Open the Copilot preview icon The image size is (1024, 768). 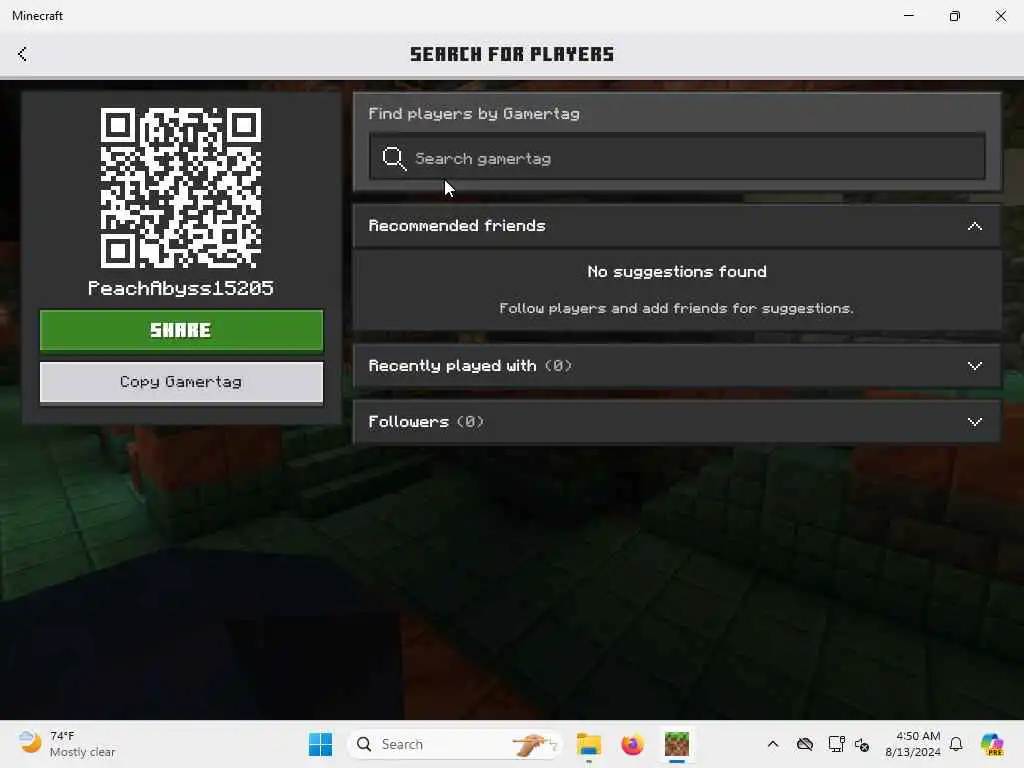pyautogui.click(x=992, y=744)
